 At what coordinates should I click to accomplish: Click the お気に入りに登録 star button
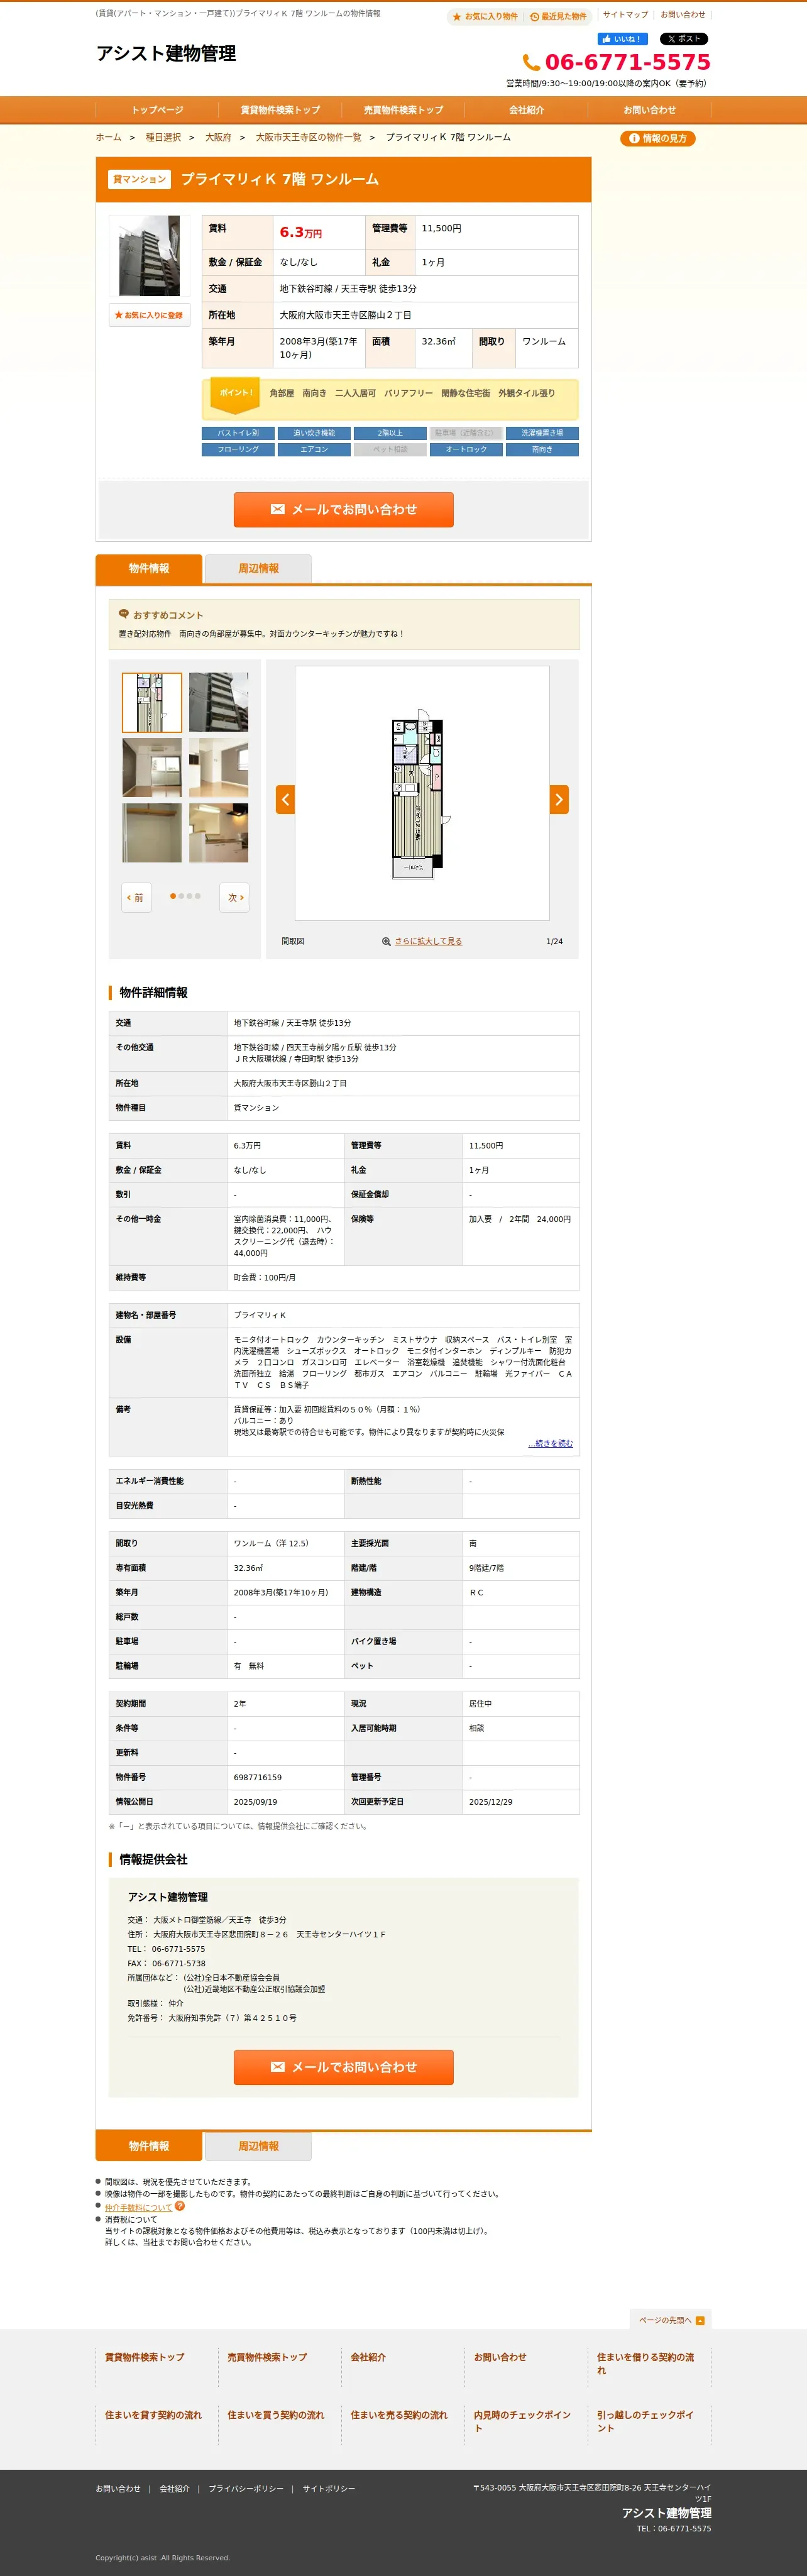[149, 315]
